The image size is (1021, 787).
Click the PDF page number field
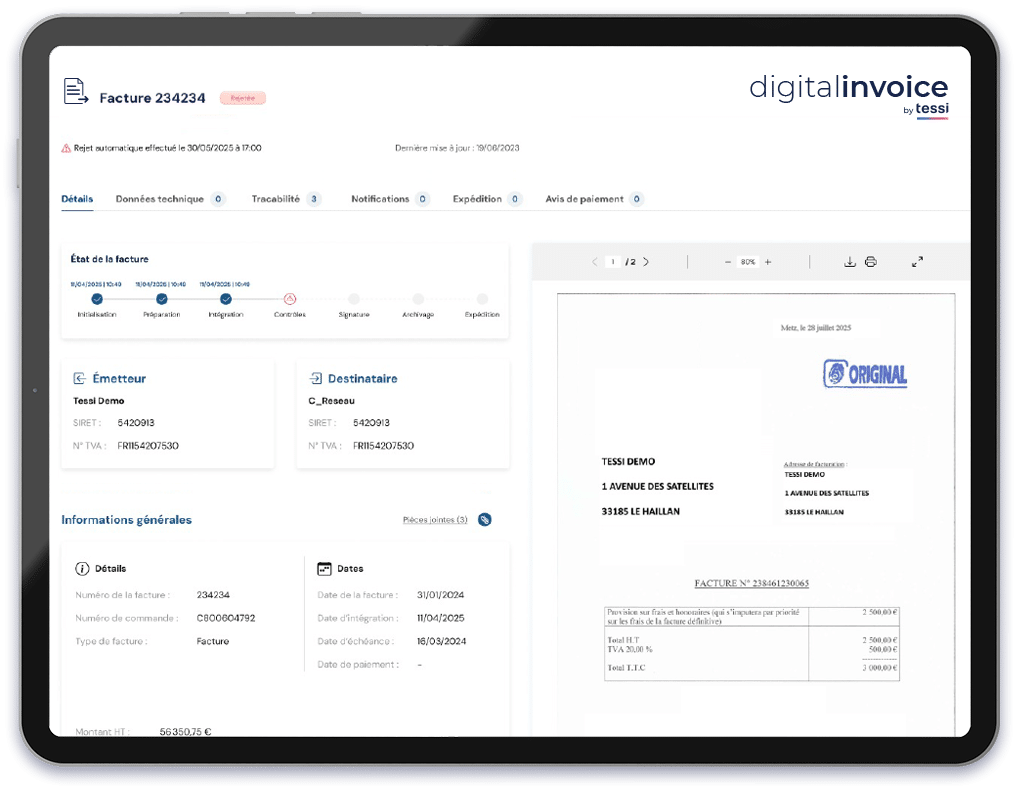click(613, 262)
